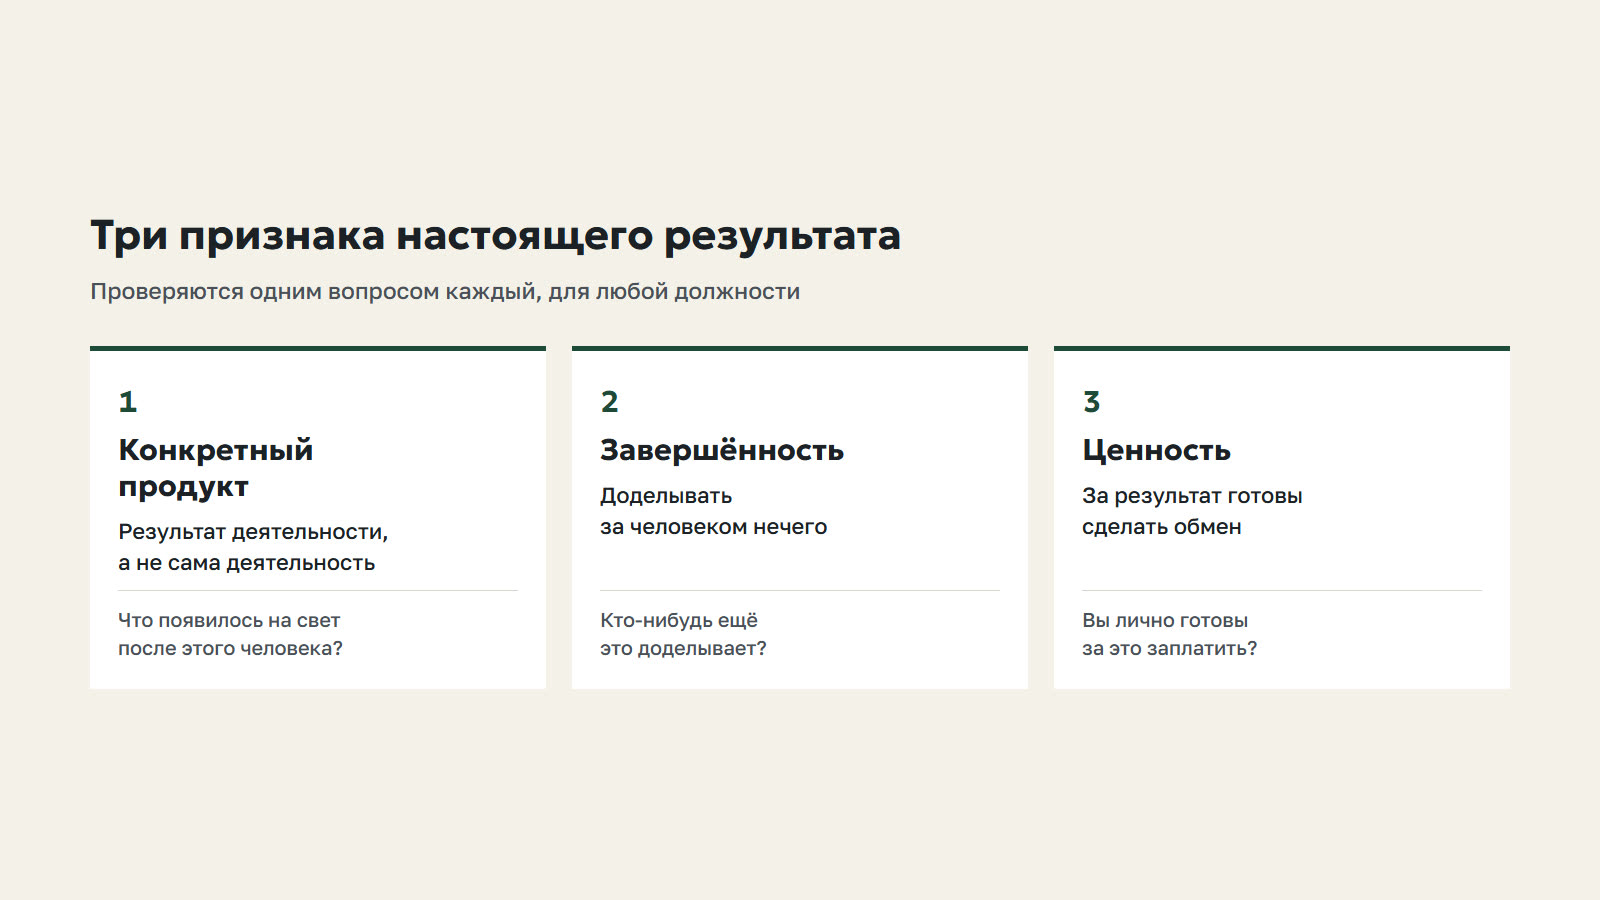1600x900 pixels.
Task: Select the card title 'Ценность'
Action: click(x=1156, y=451)
